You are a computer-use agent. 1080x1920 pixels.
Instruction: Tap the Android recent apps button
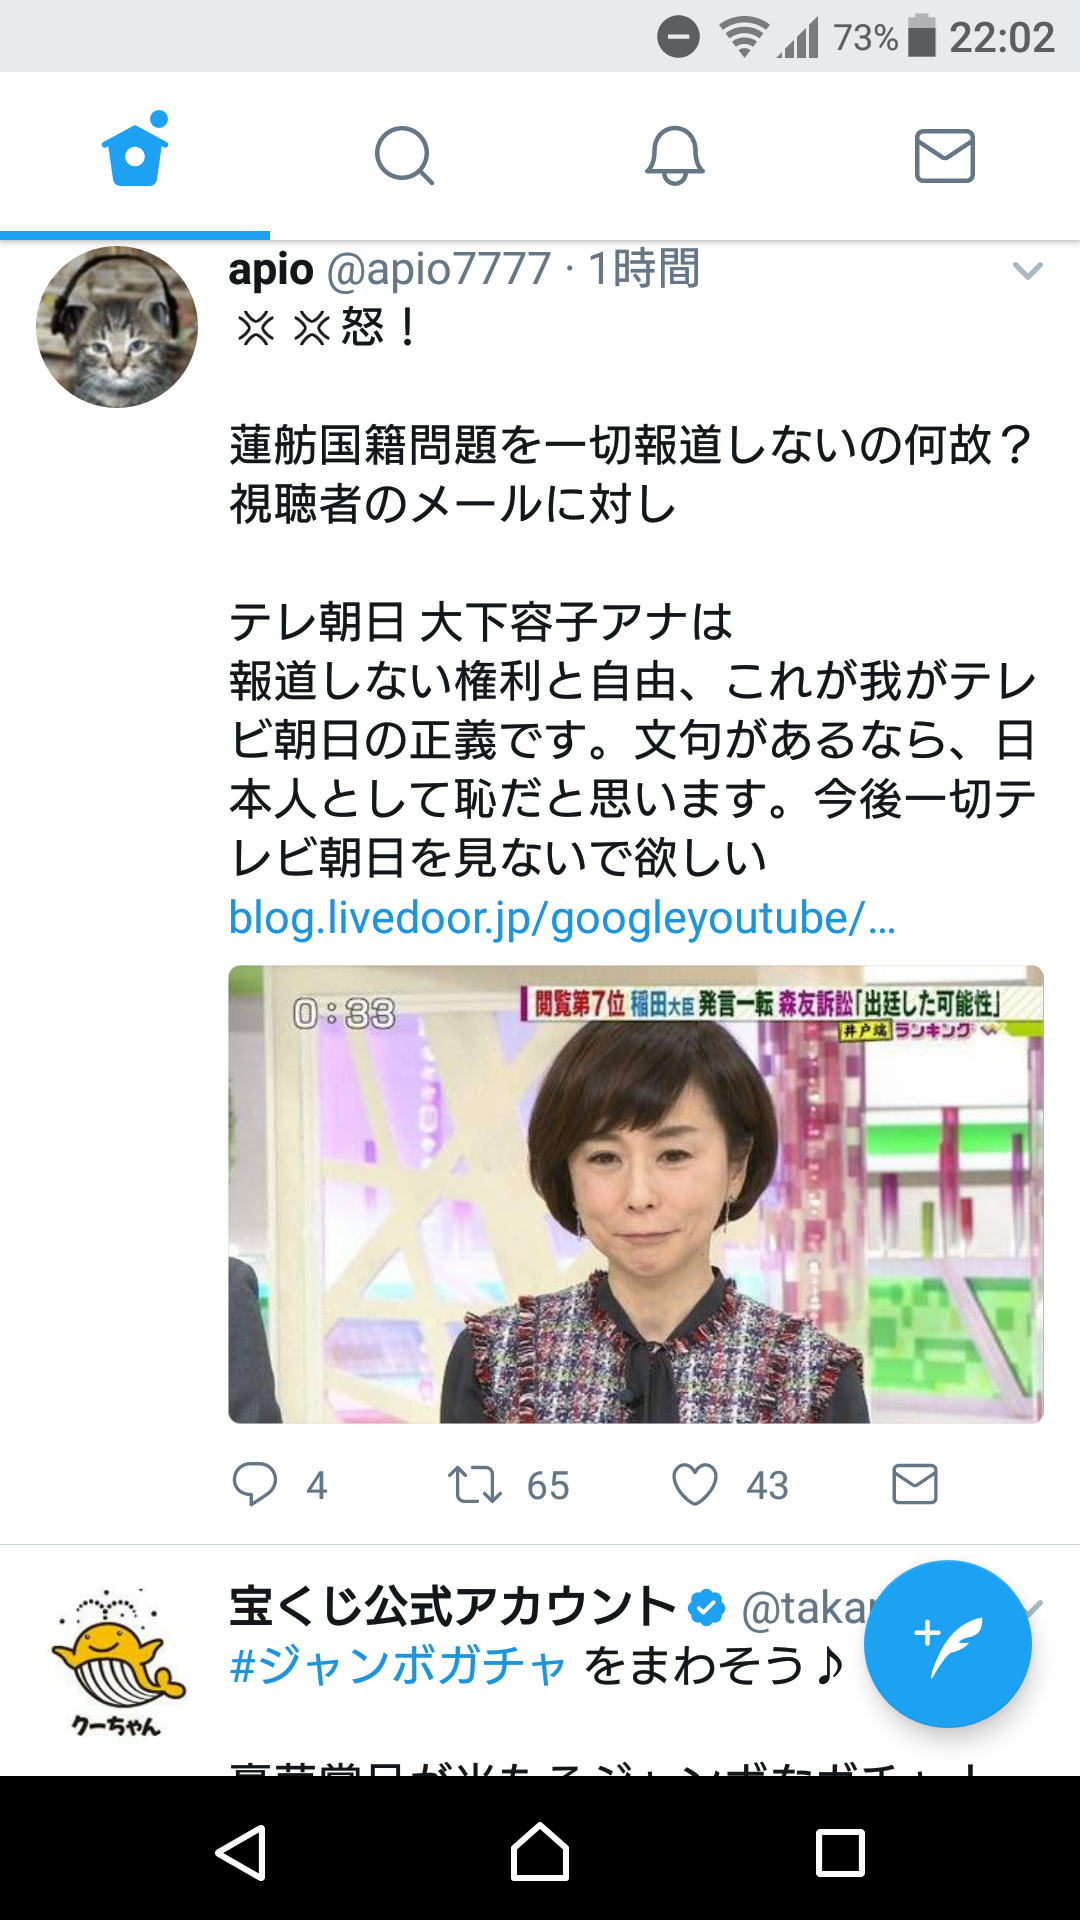tap(840, 1851)
